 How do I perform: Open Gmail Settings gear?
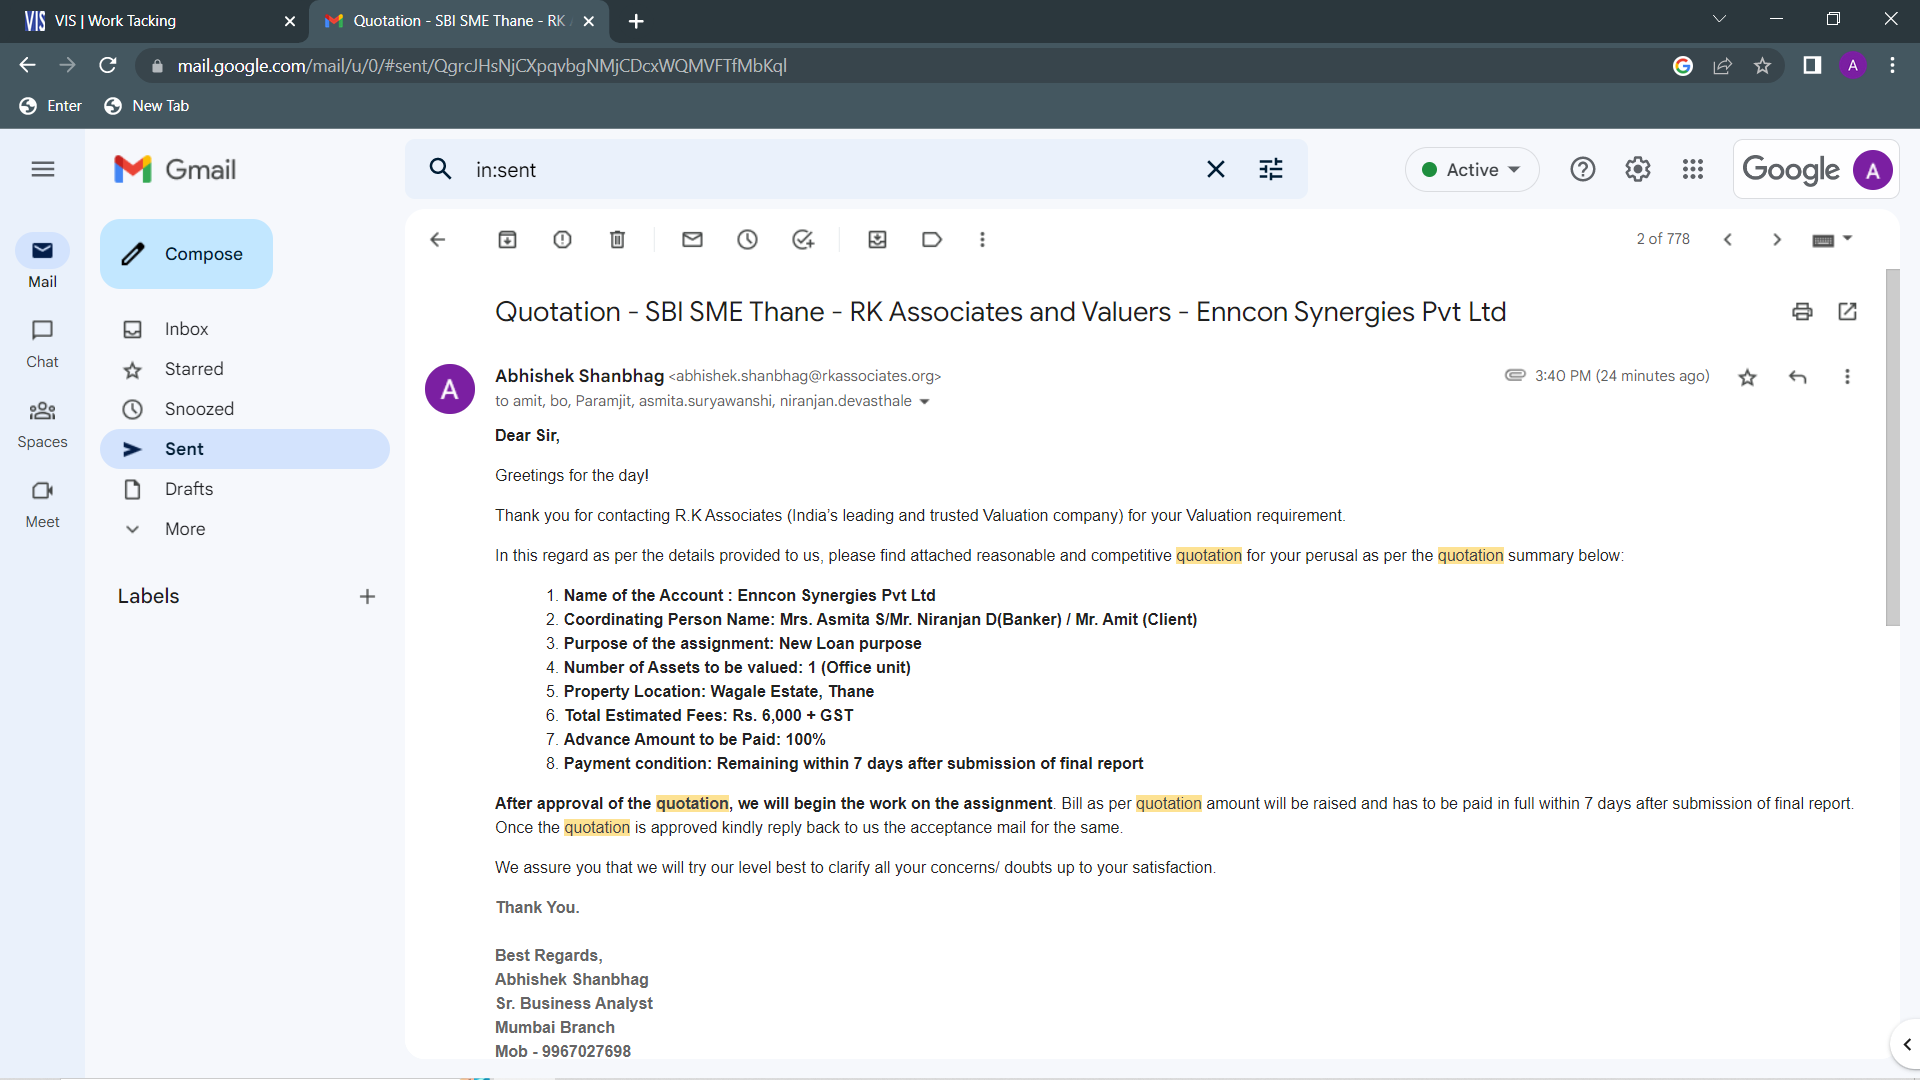[1638, 170]
